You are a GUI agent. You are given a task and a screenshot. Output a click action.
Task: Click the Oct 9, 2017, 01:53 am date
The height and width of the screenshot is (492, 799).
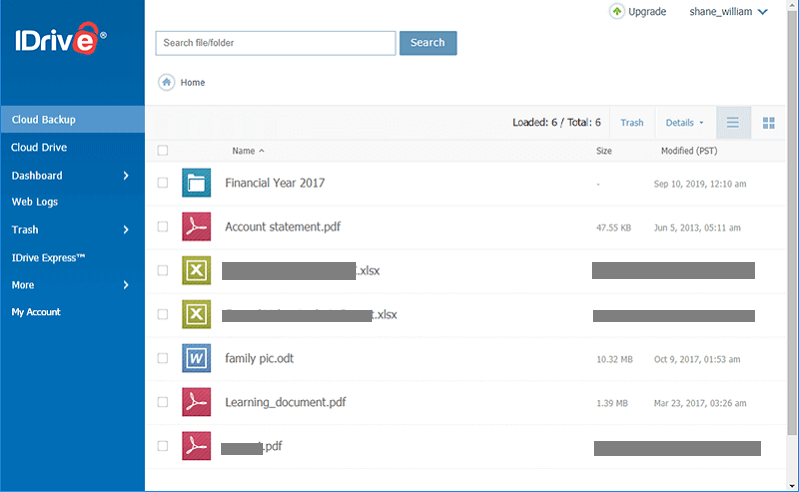pos(697,359)
